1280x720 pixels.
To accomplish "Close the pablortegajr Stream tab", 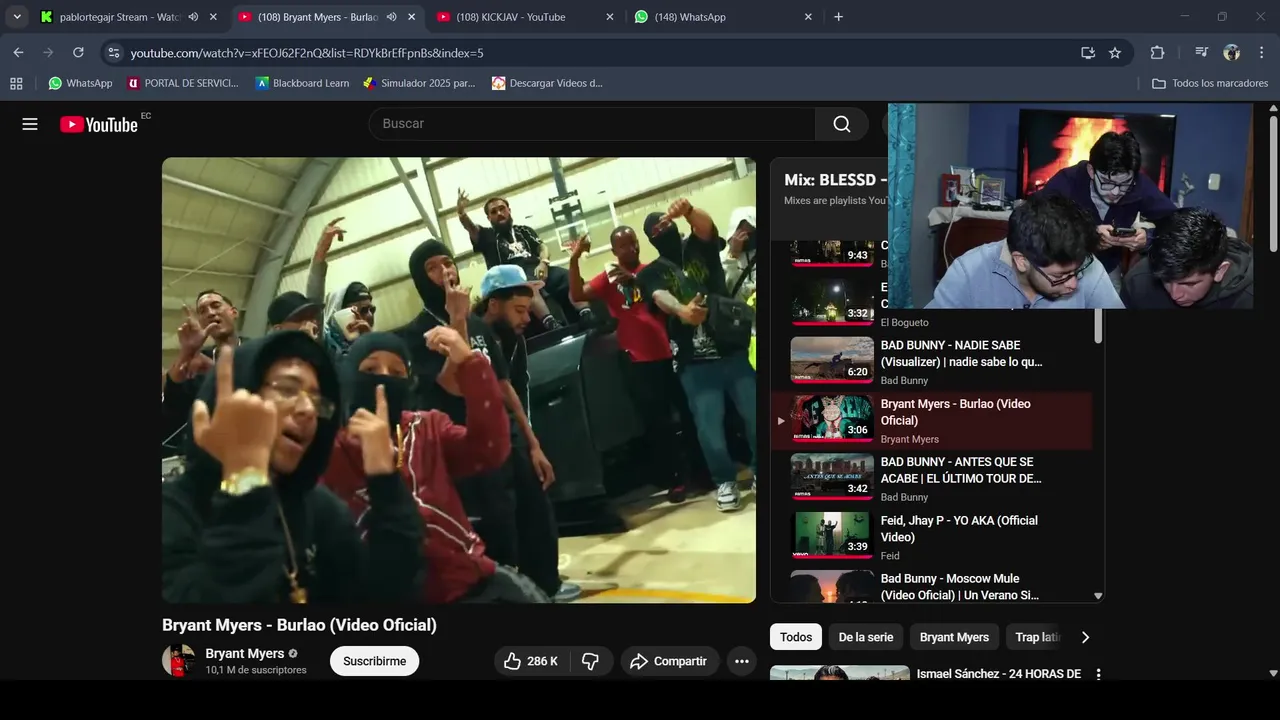I will [213, 17].
